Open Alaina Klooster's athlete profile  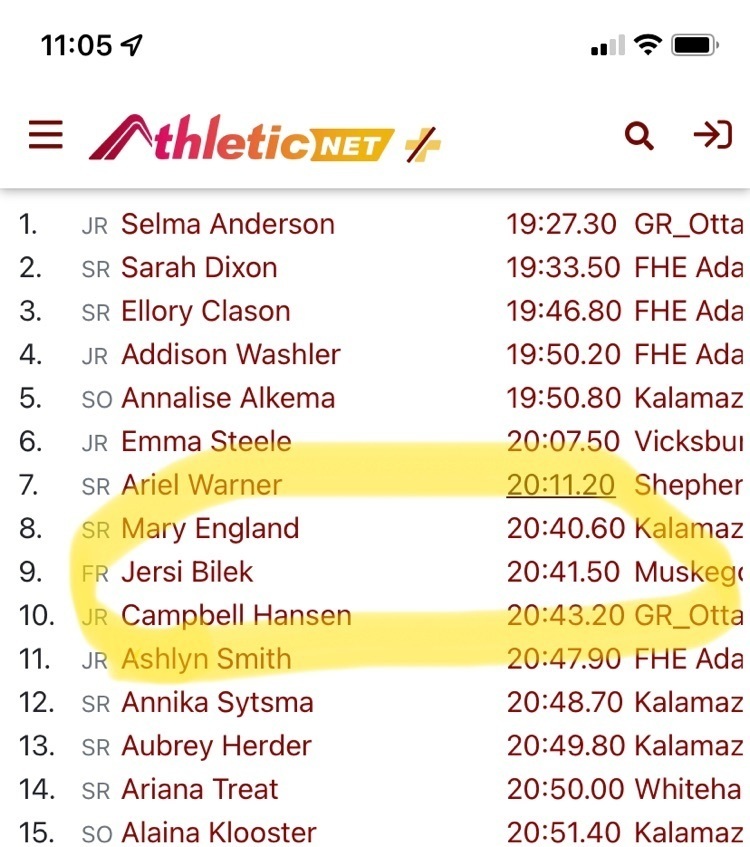click(x=219, y=832)
